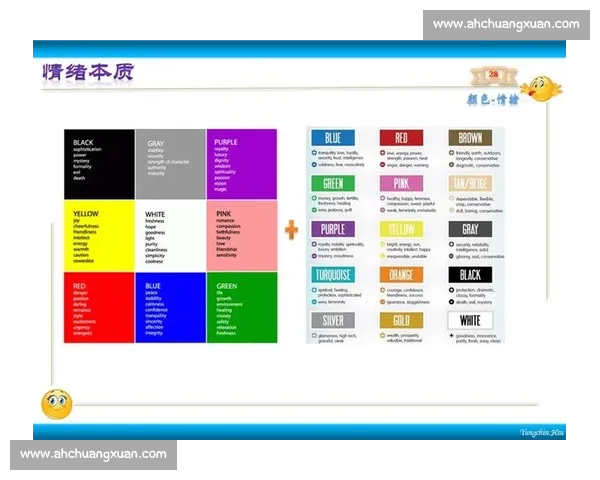
Task: Select the ORANGE label banner in the right chart
Action: click(x=400, y=274)
